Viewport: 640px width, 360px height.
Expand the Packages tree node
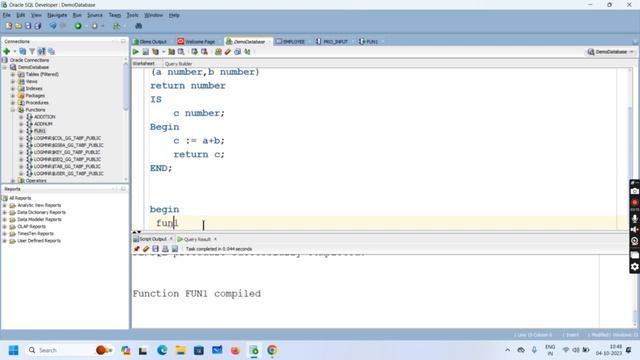pyautogui.click(x=13, y=96)
